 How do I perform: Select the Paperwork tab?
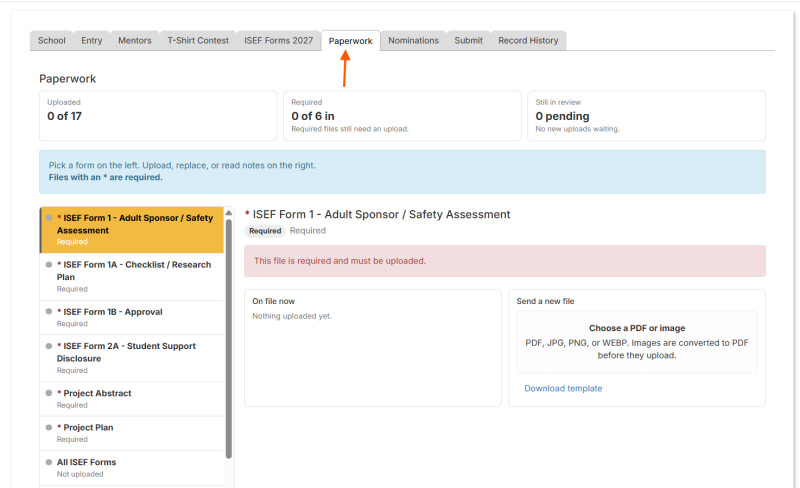(351, 41)
